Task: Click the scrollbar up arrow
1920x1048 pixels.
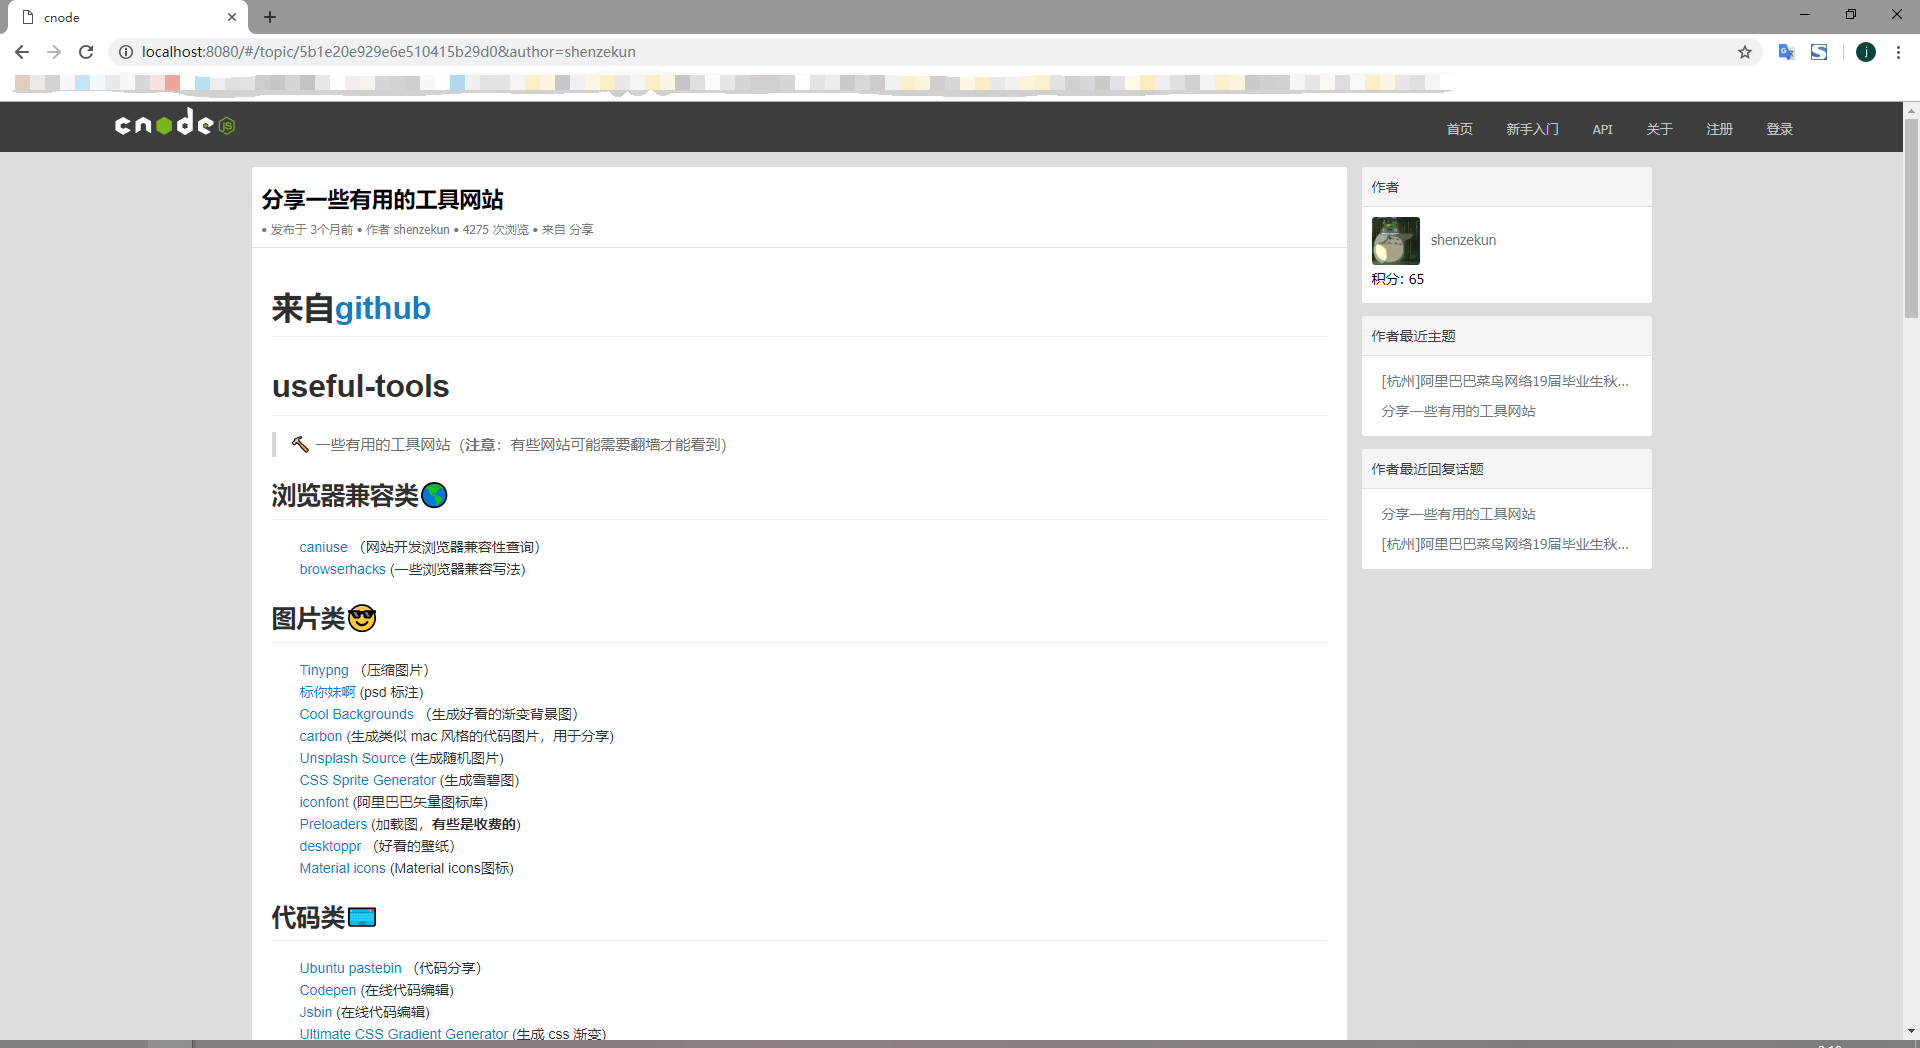Action: coord(1911,110)
